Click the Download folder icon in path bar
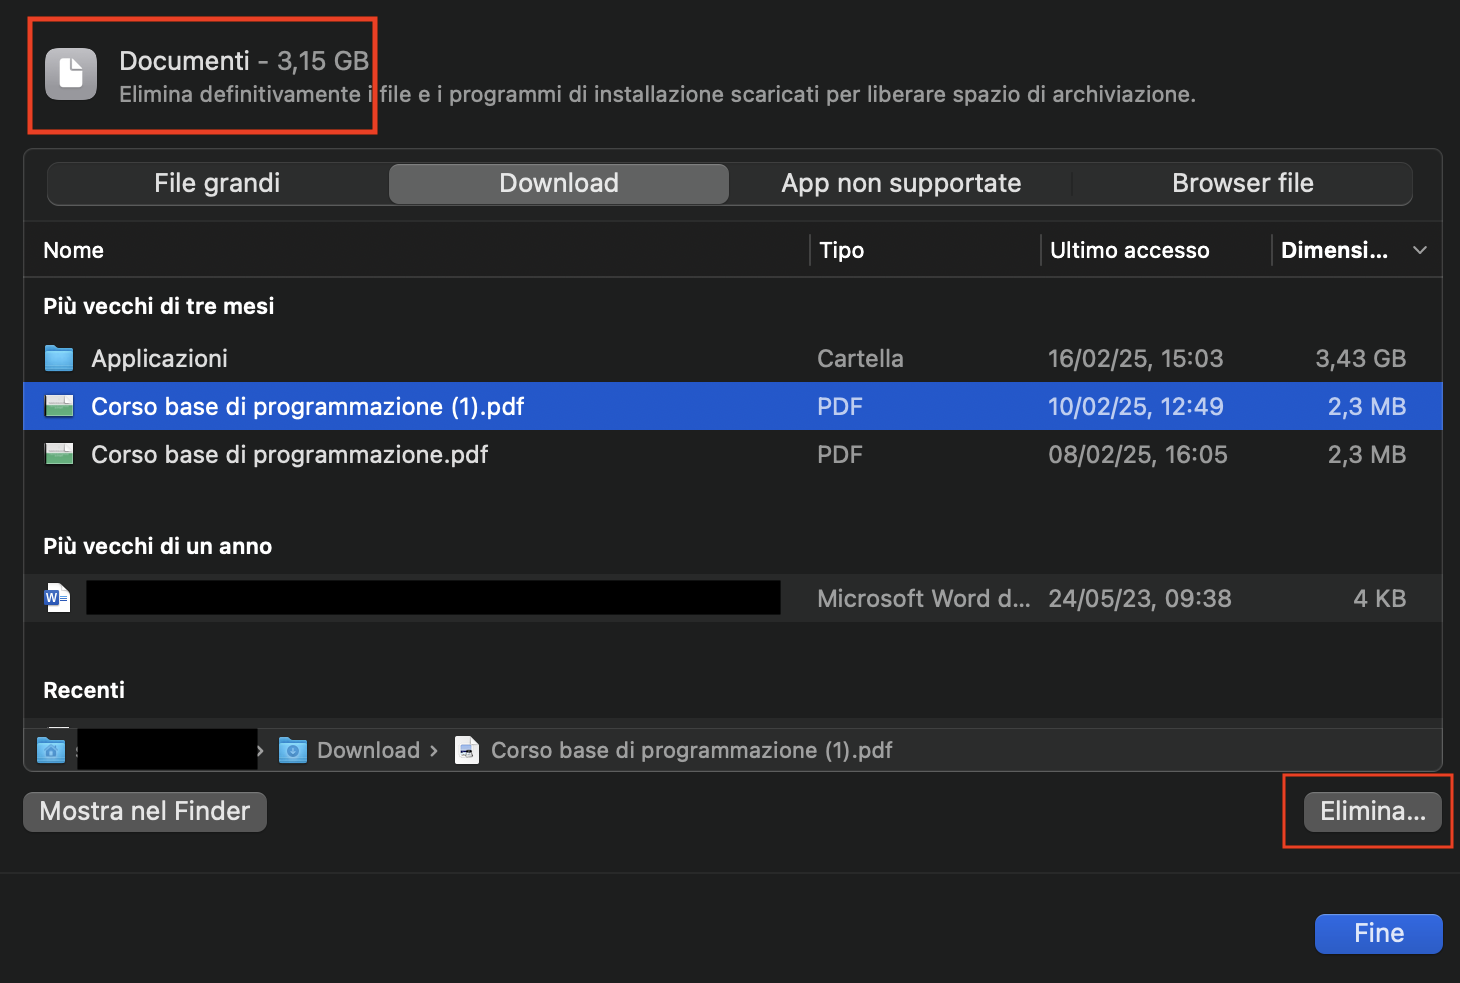 coord(293,750)
